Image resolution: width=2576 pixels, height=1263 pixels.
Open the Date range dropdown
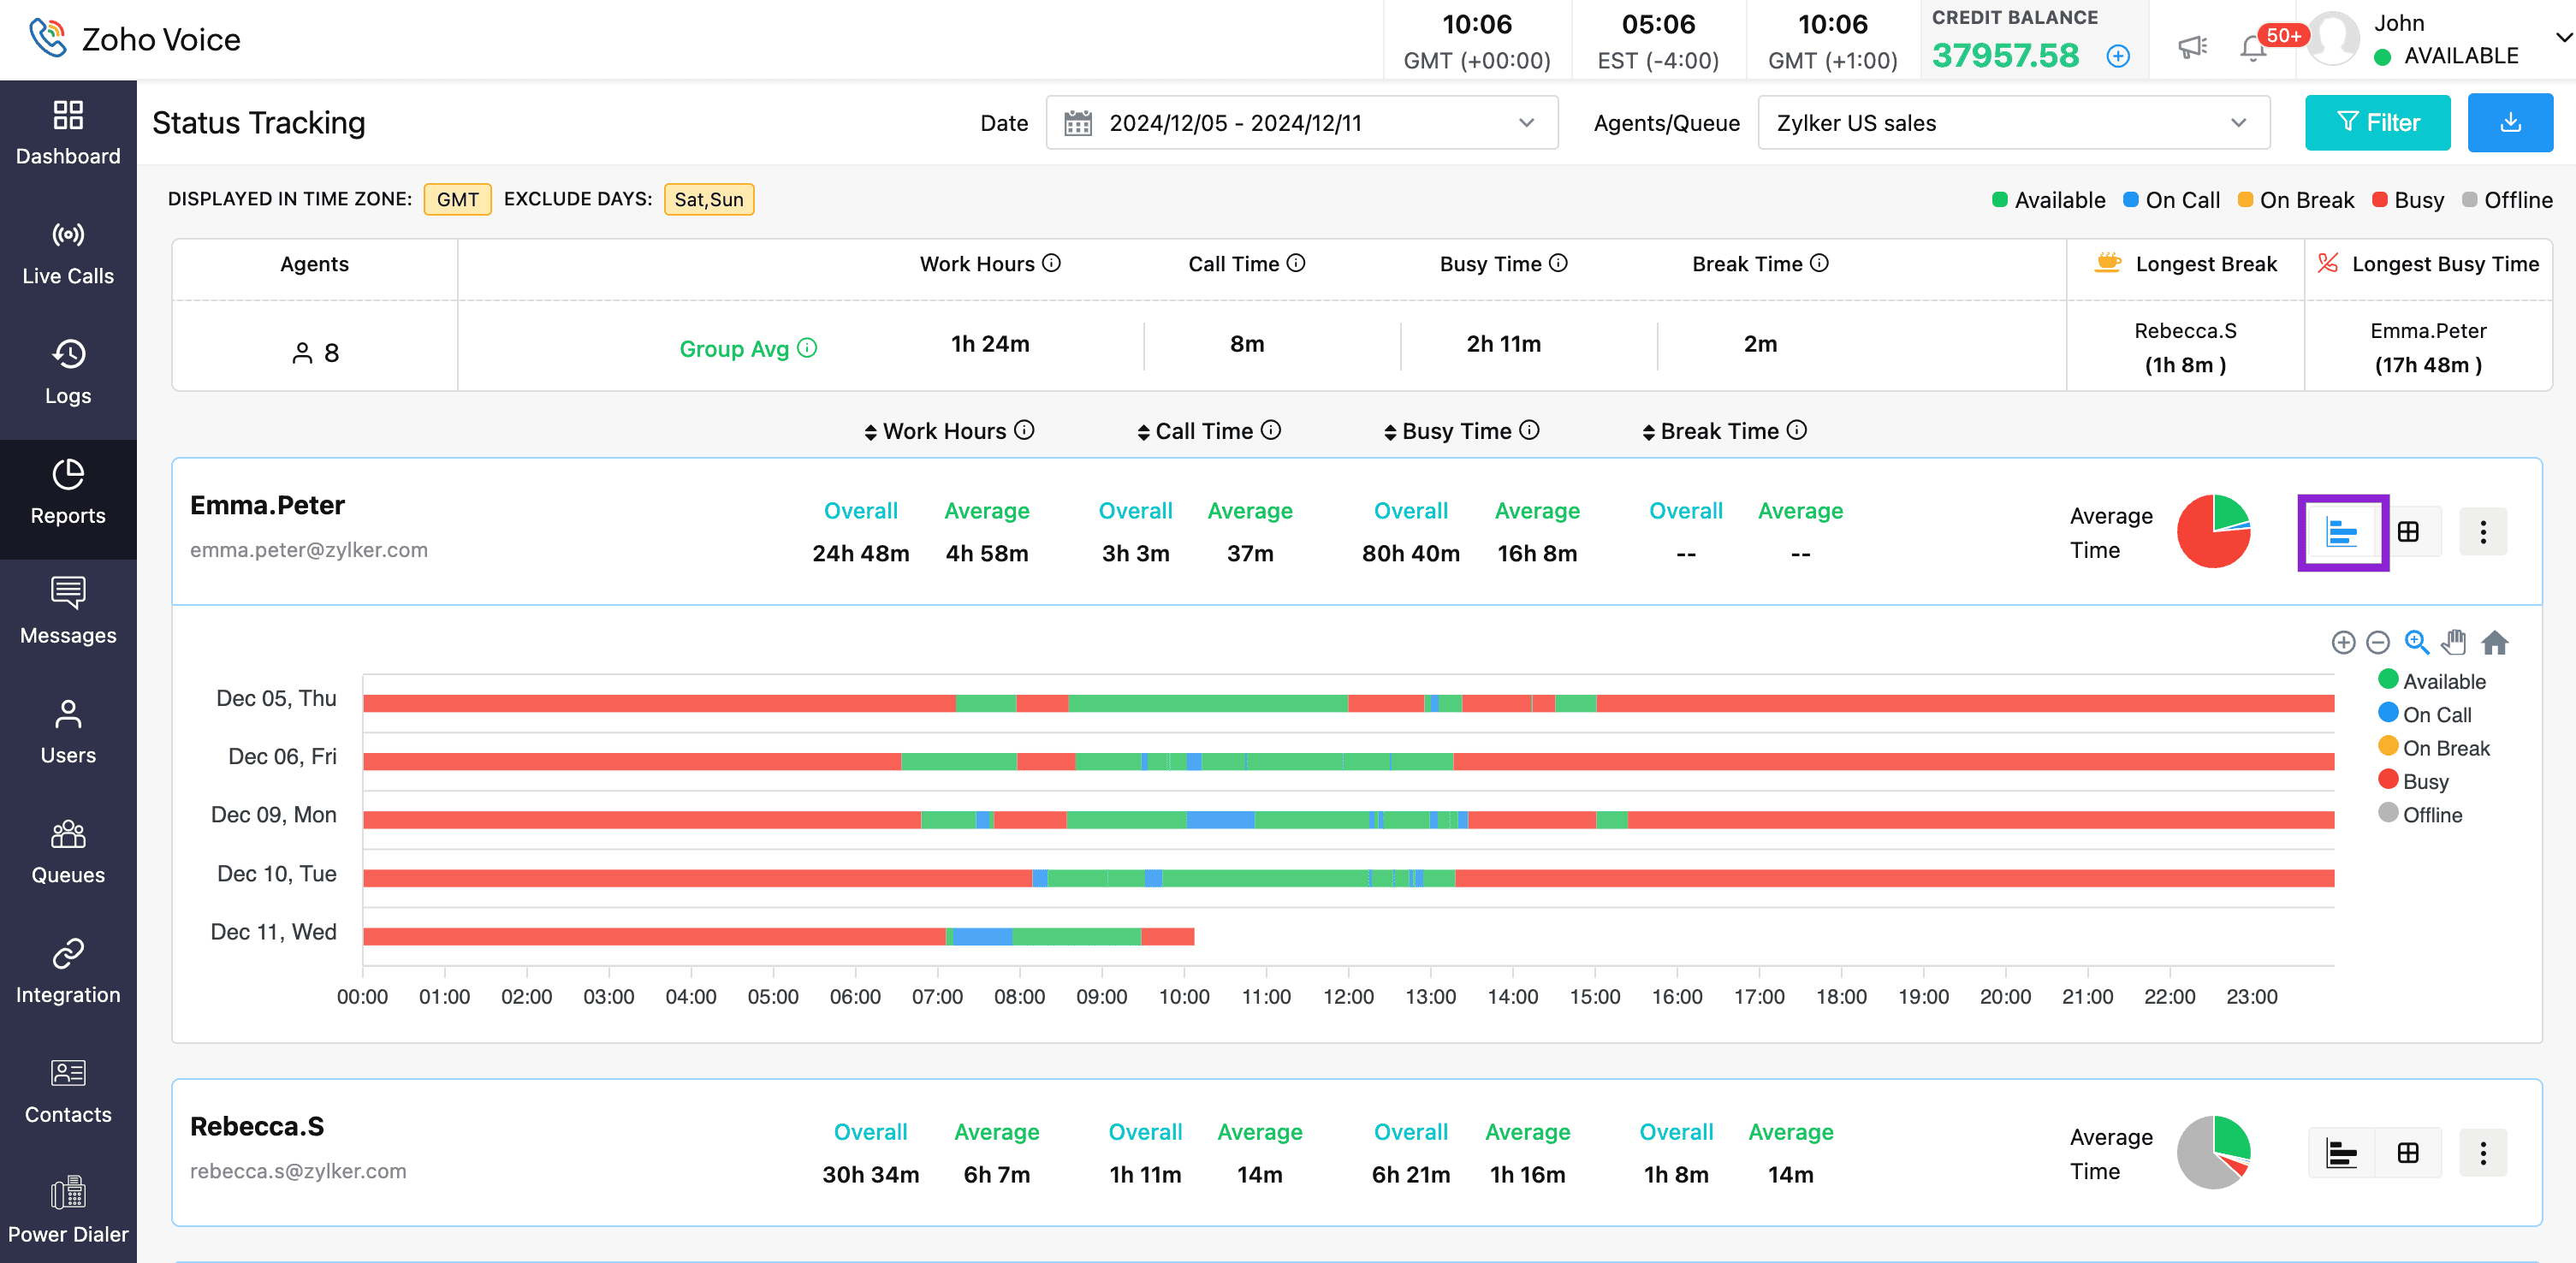coord(1301,123)
